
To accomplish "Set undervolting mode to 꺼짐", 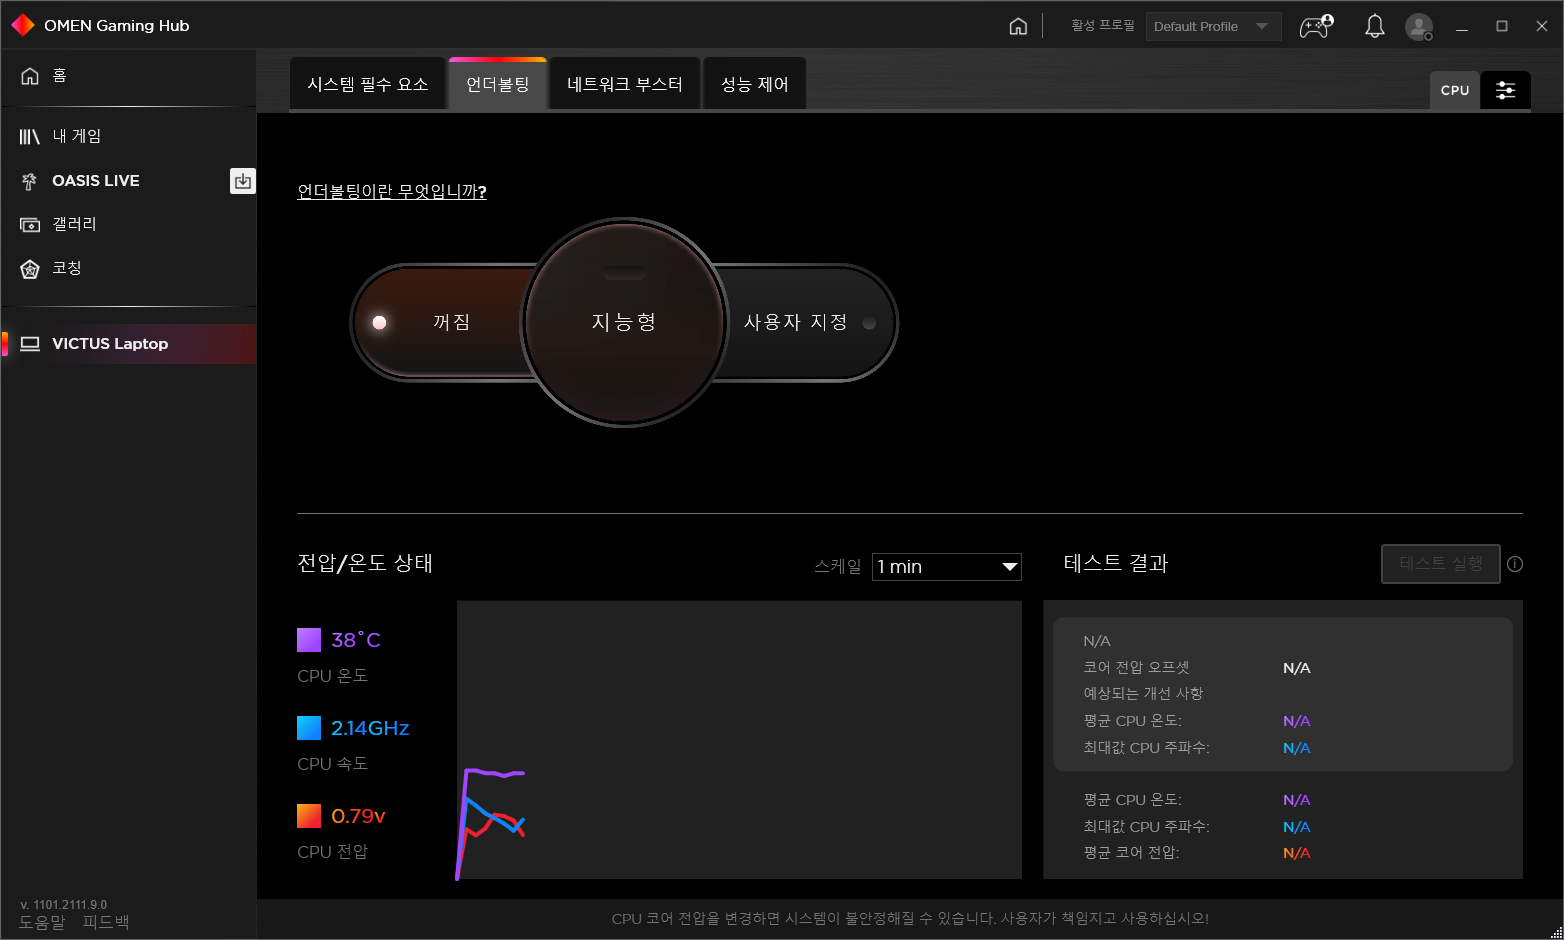I will click(x=440, y=322).
